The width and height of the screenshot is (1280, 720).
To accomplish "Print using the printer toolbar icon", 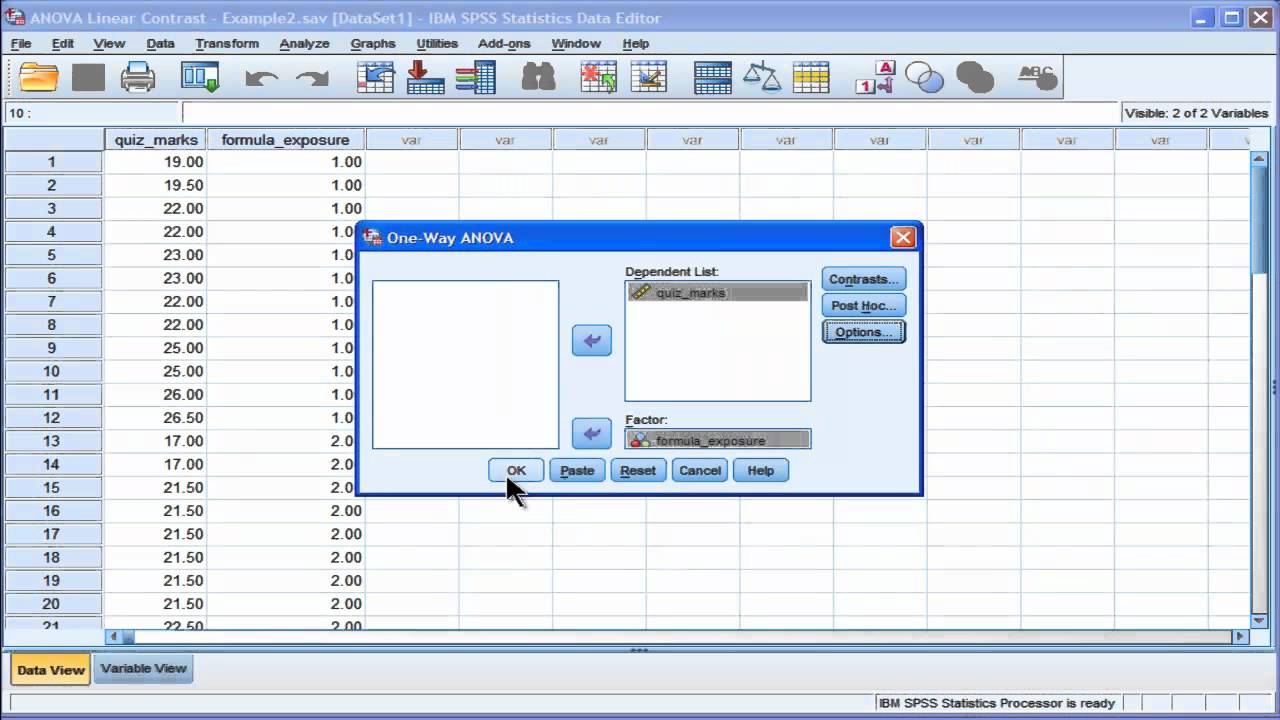I will [x=138, y=77].
